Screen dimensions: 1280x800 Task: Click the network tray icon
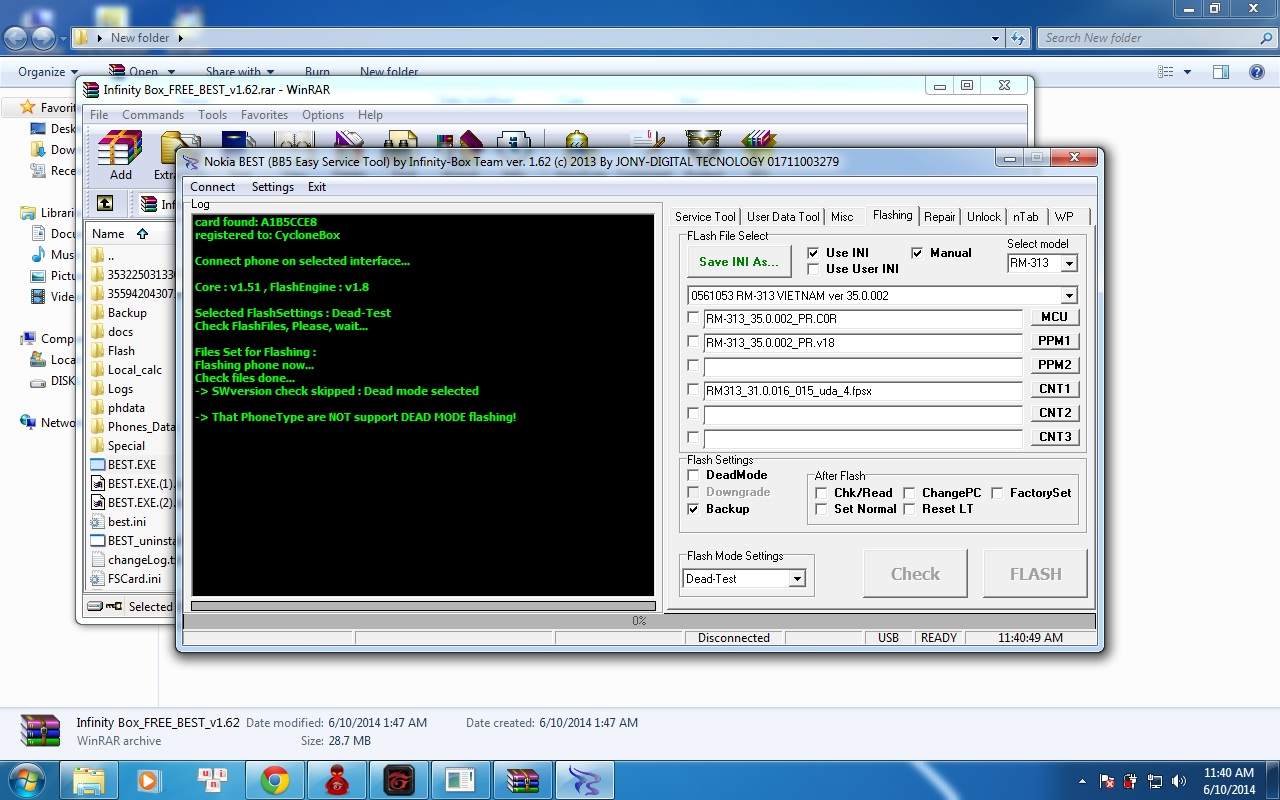pos(1155,781)
